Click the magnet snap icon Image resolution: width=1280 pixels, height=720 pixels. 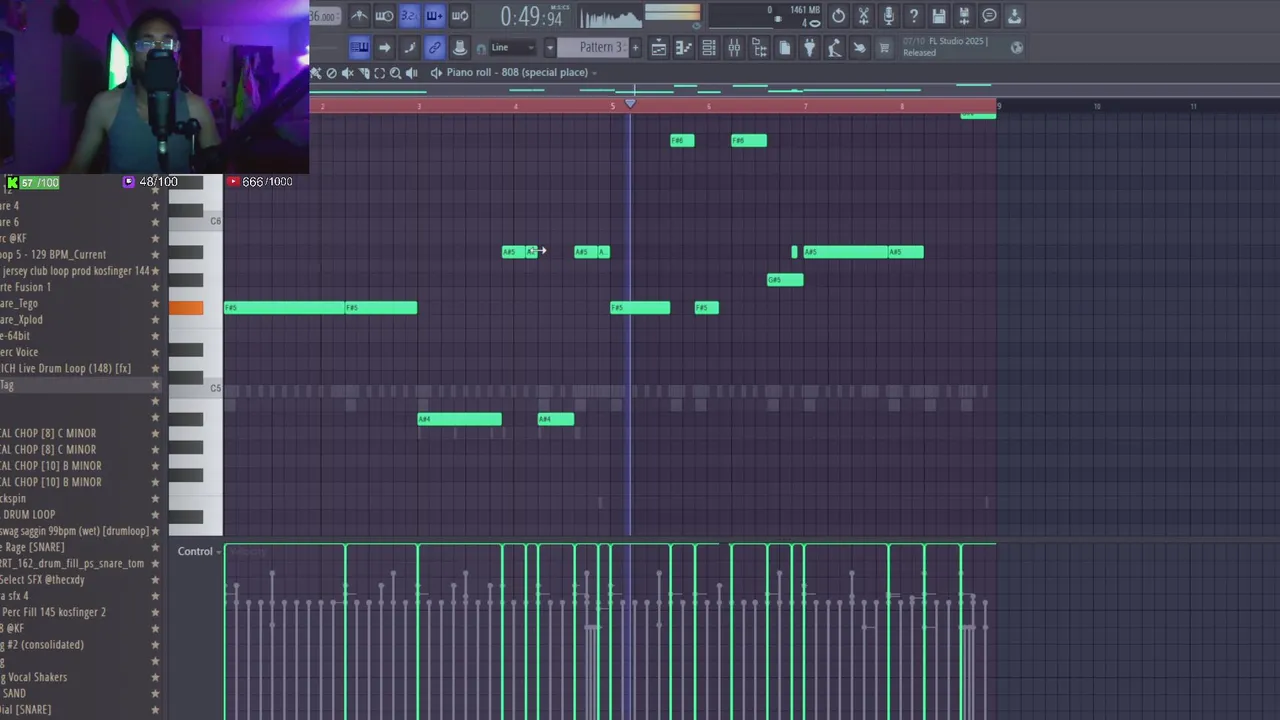click(x=481, y=48)
